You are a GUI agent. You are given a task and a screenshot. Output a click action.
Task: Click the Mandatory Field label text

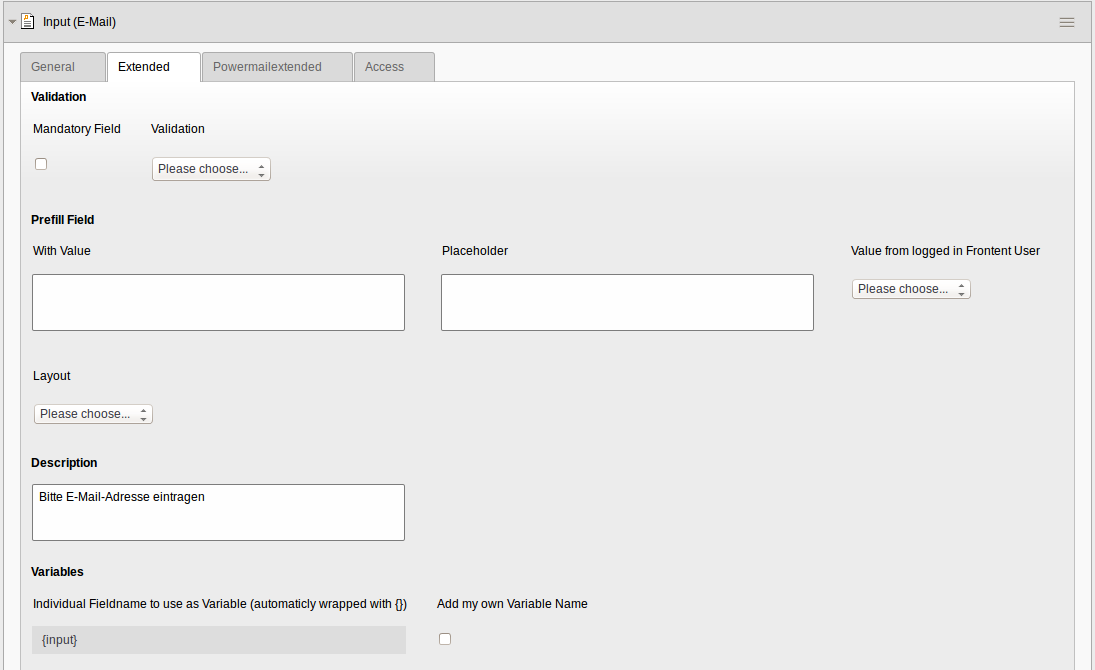coord(77,129)
